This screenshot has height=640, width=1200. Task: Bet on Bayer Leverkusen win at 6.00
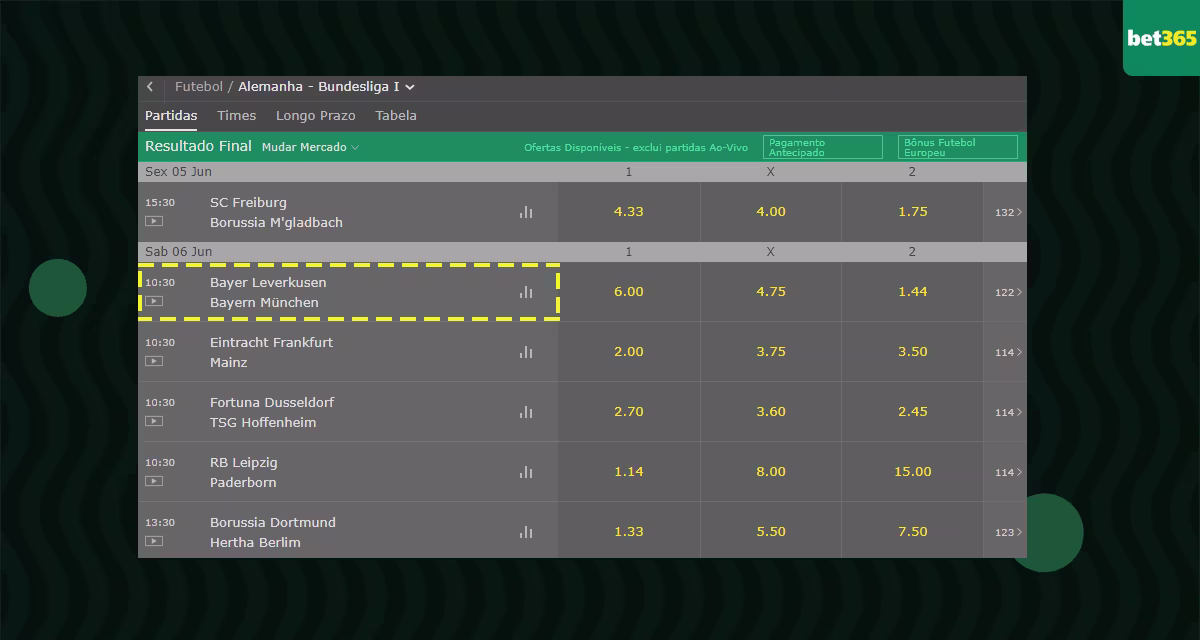coord(629,292)
